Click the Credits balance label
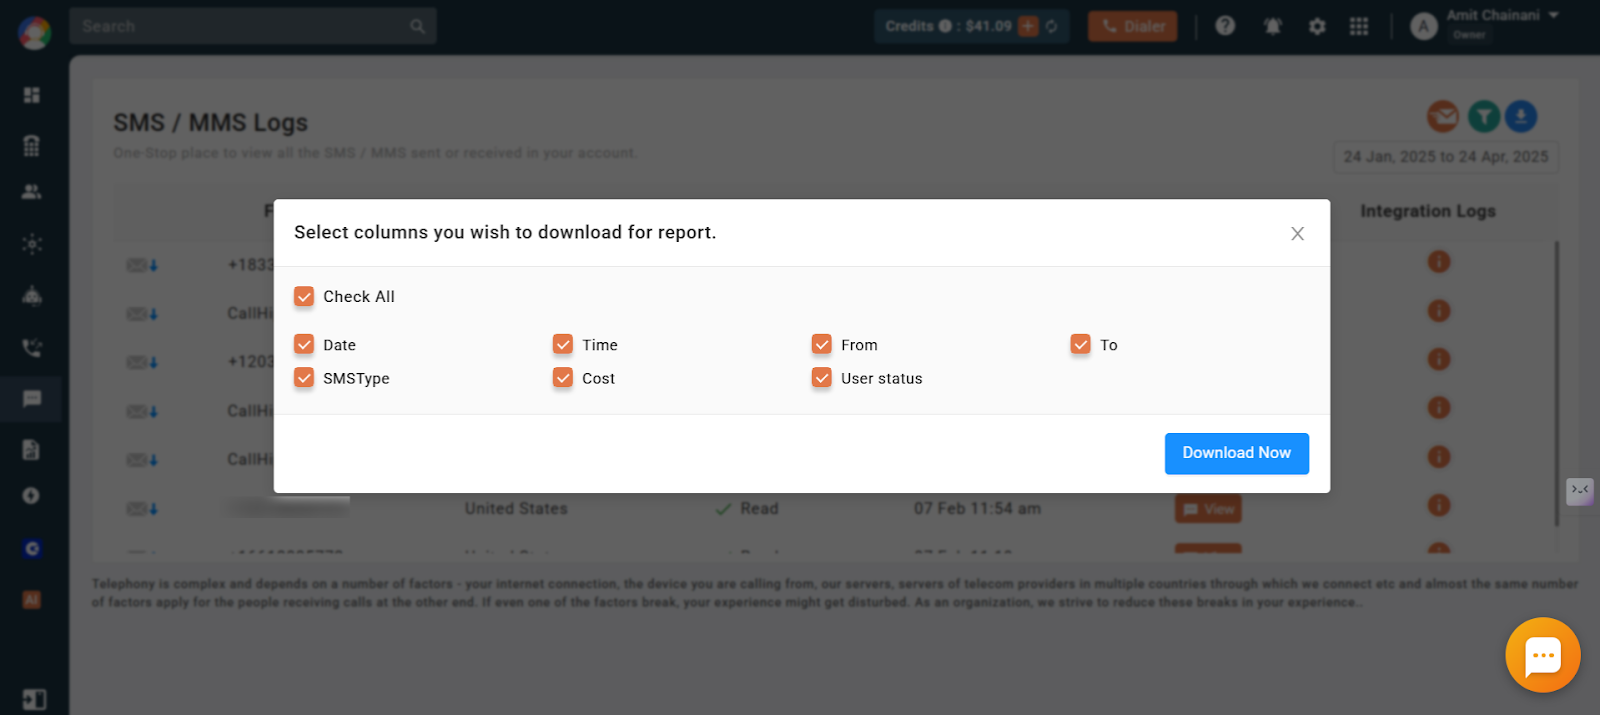1600x715 pixels. (948, 26)
